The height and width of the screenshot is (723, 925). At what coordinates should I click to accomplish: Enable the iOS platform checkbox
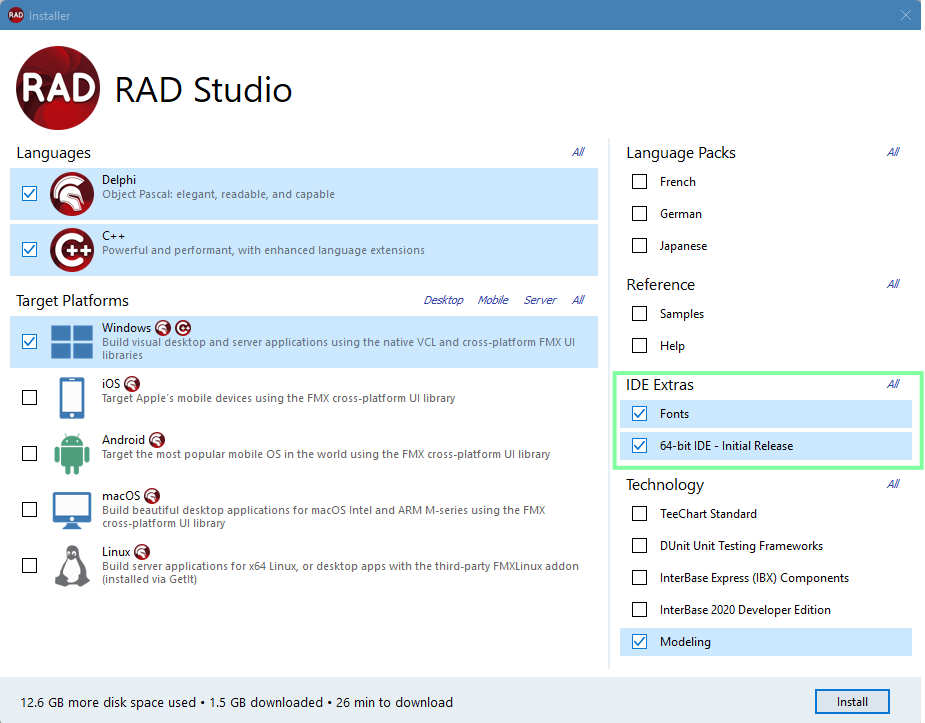[29, 397]
